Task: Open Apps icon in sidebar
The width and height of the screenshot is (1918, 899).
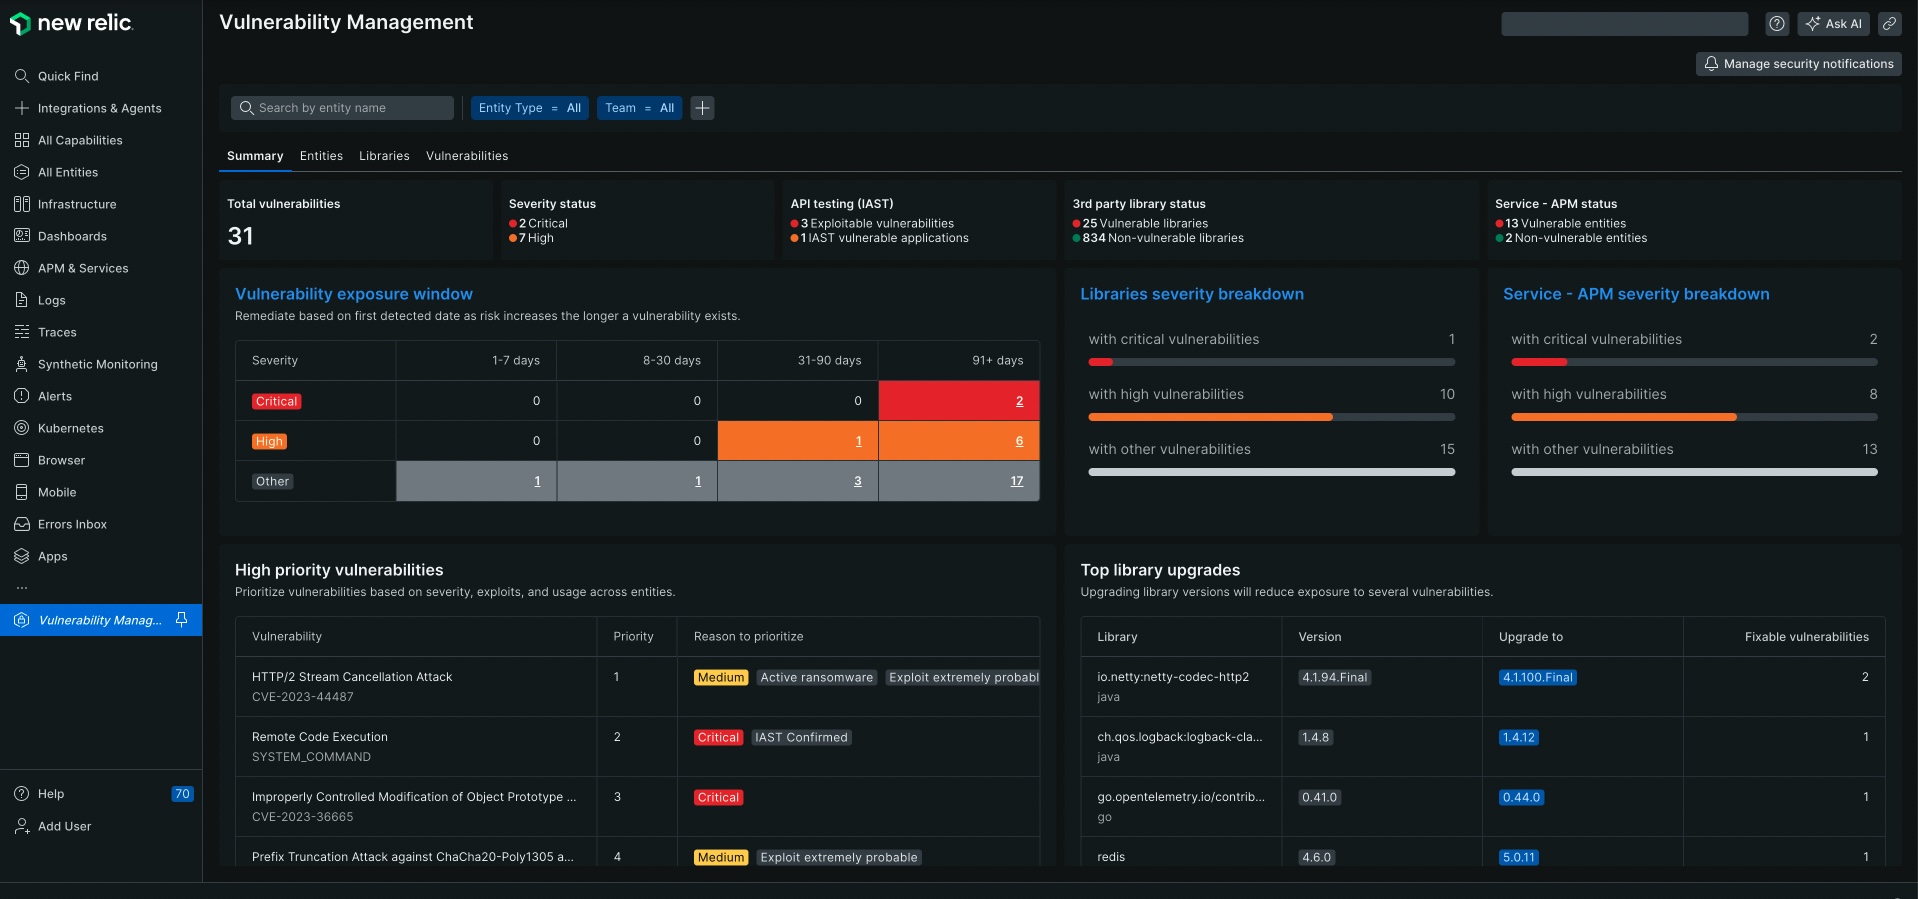Action: 22,556
